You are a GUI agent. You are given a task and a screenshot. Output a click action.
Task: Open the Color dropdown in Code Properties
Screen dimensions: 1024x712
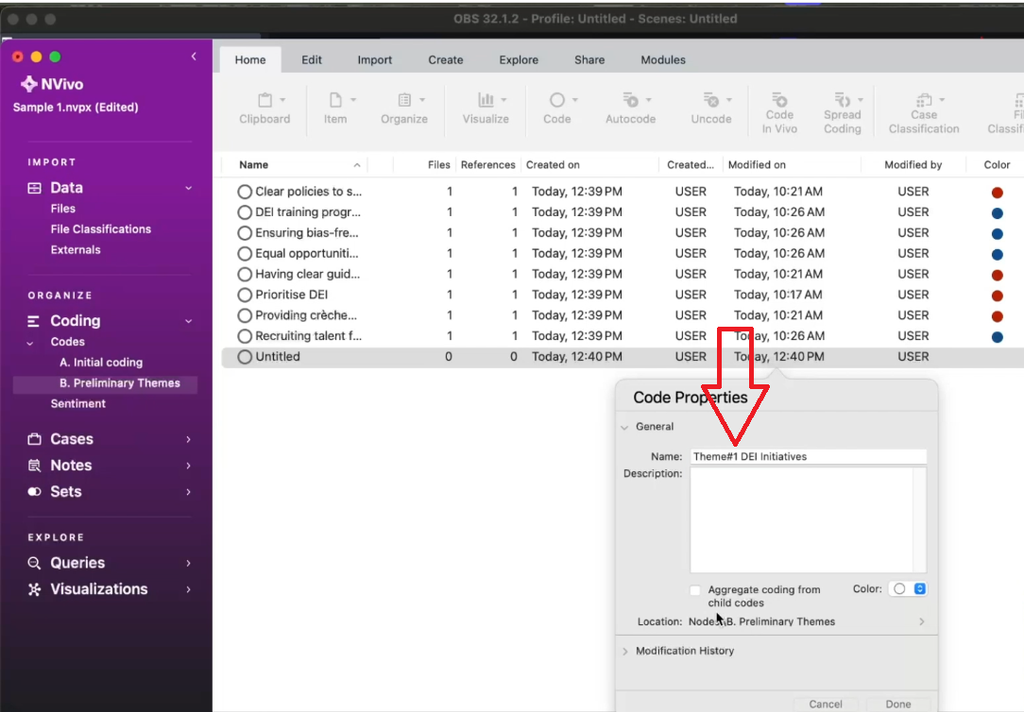coord(920,589)
